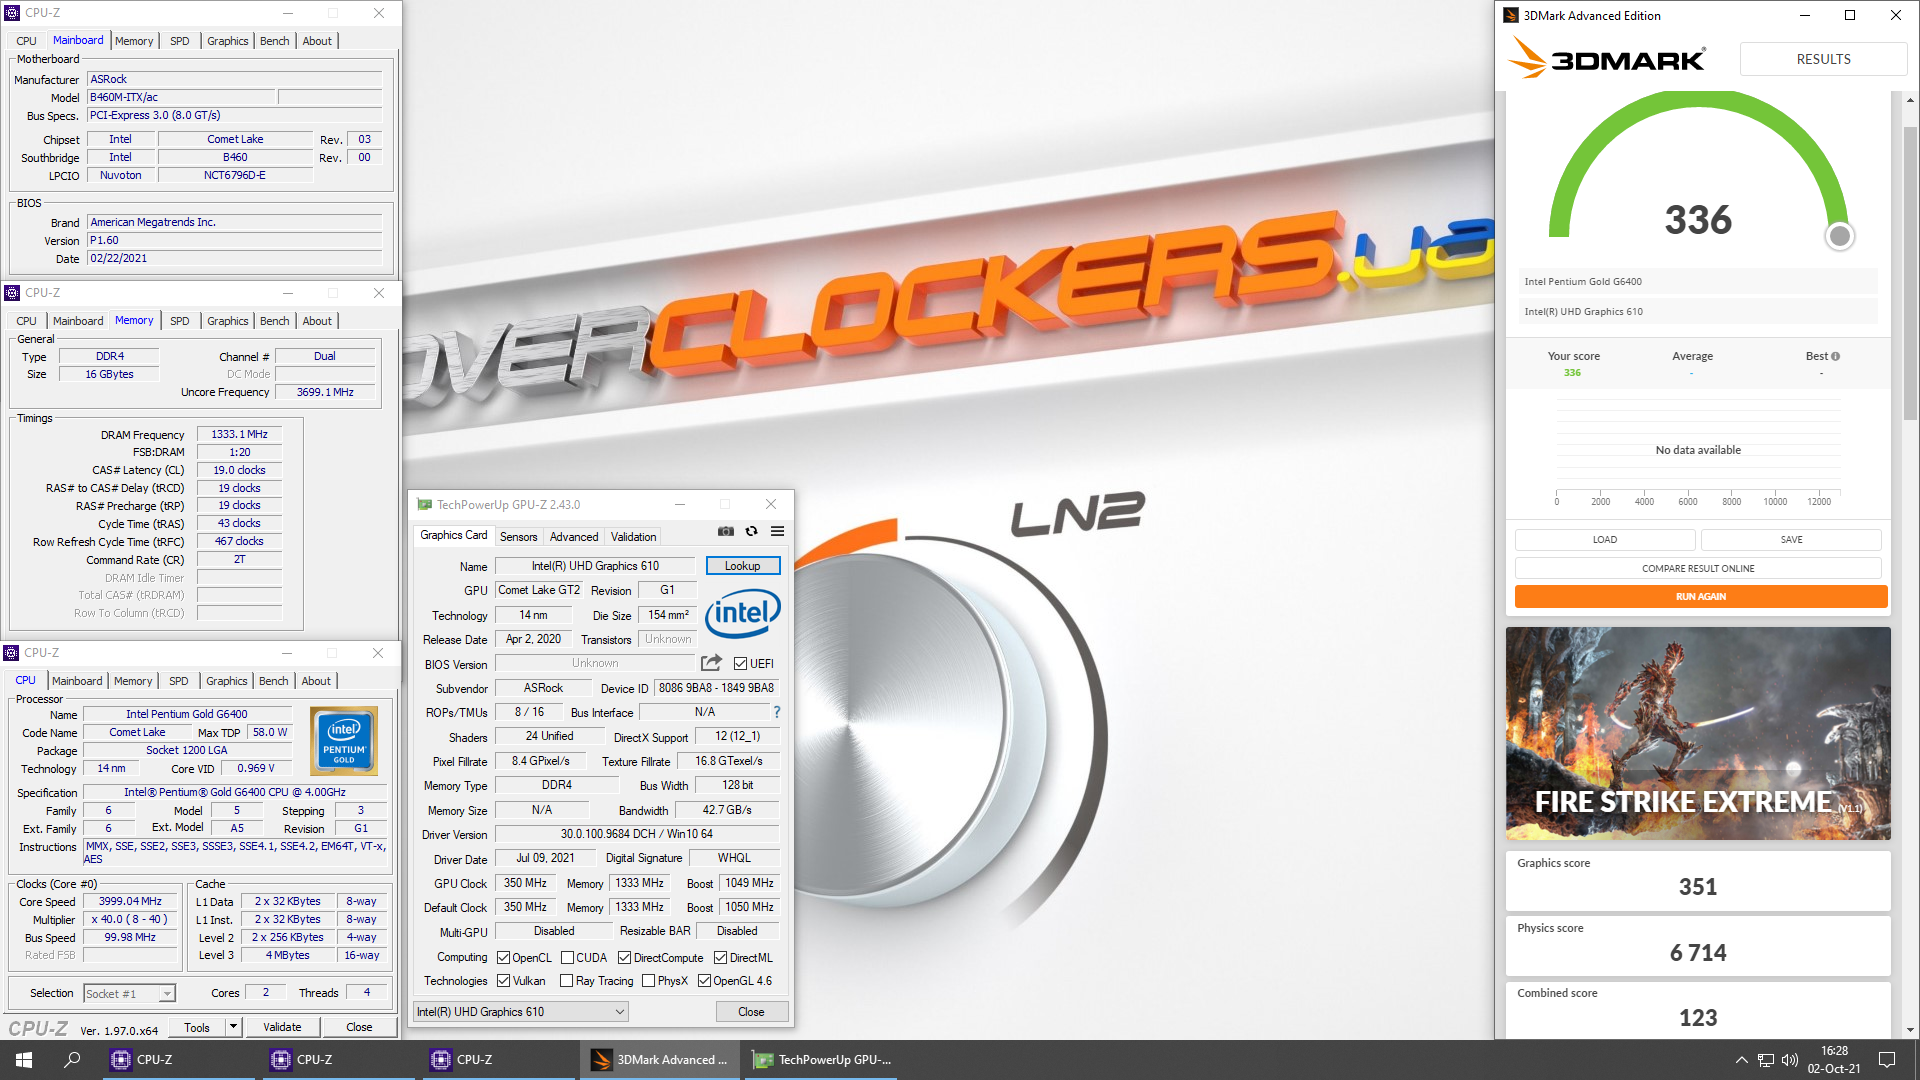Click LOAD button in 3DMark

[1605, 540]
